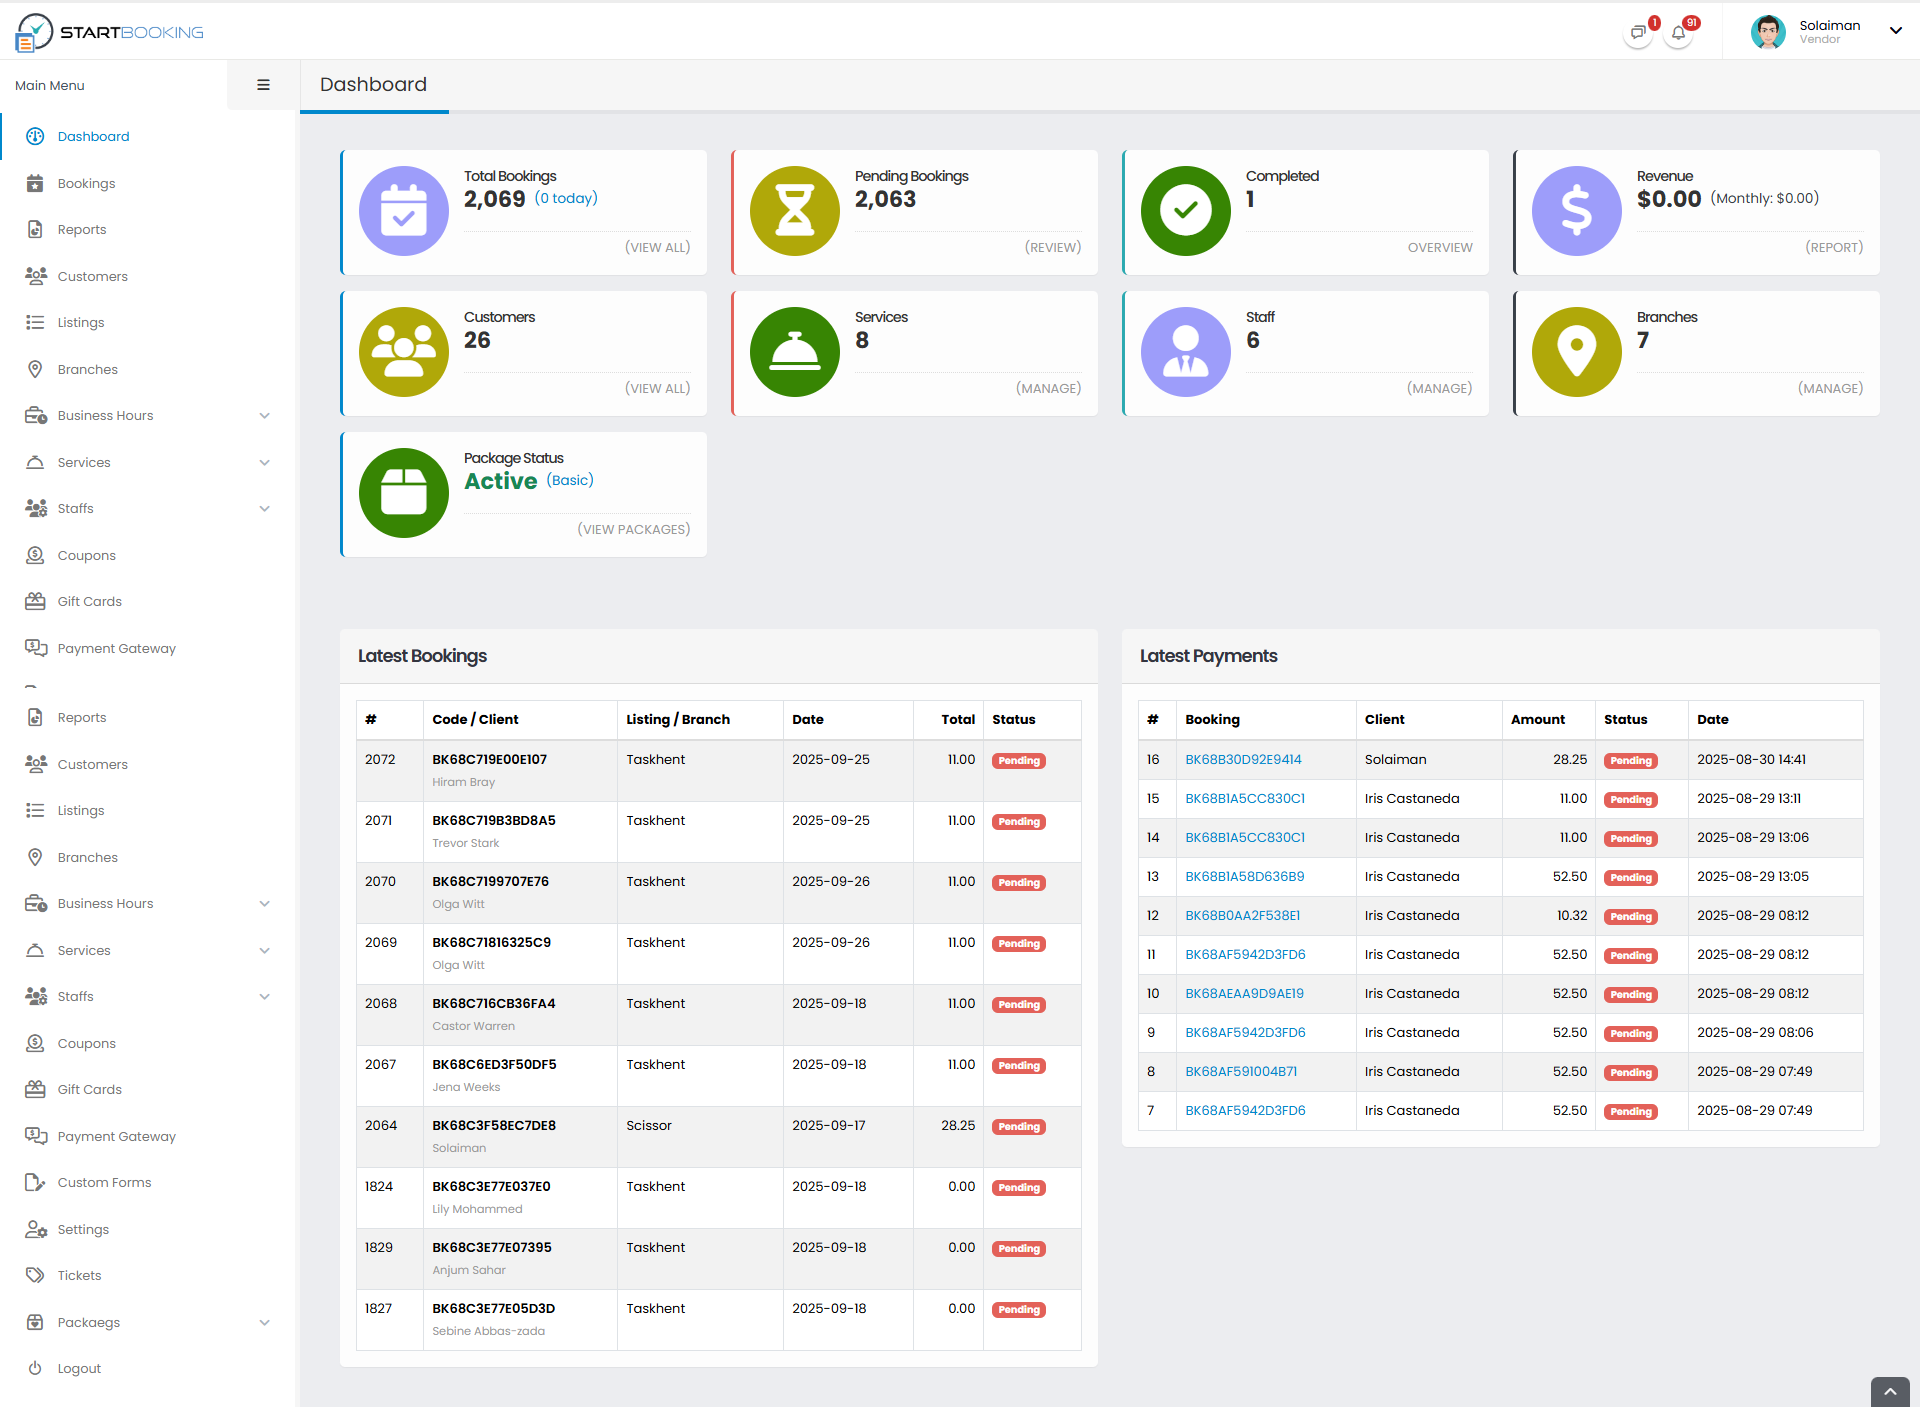Expand first Staffs submenu chevron
This screenshot has width=1920, height=1407.
point(264,509)
